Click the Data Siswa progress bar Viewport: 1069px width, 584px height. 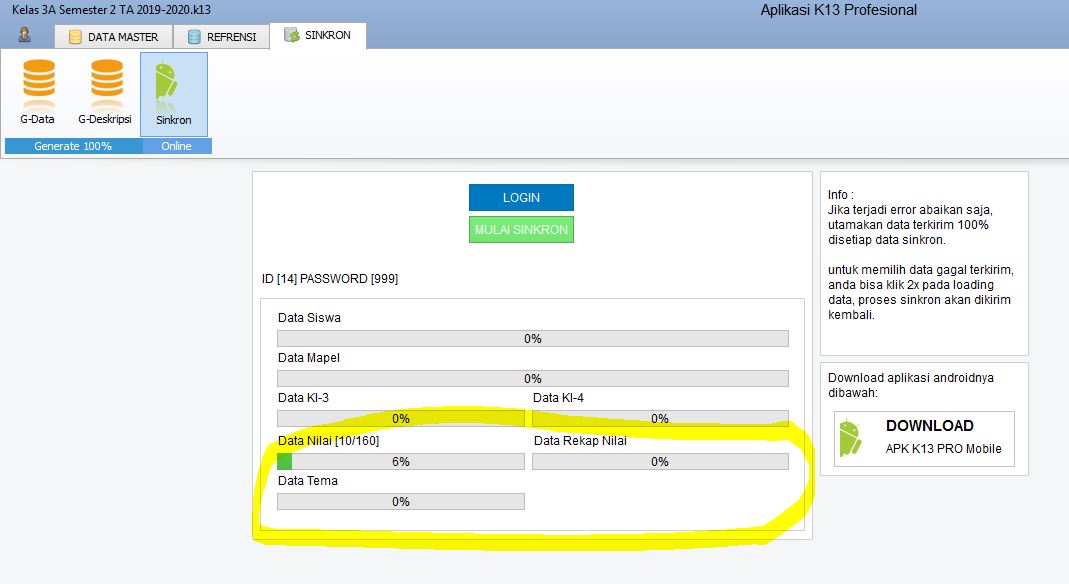tap(532, 339)
